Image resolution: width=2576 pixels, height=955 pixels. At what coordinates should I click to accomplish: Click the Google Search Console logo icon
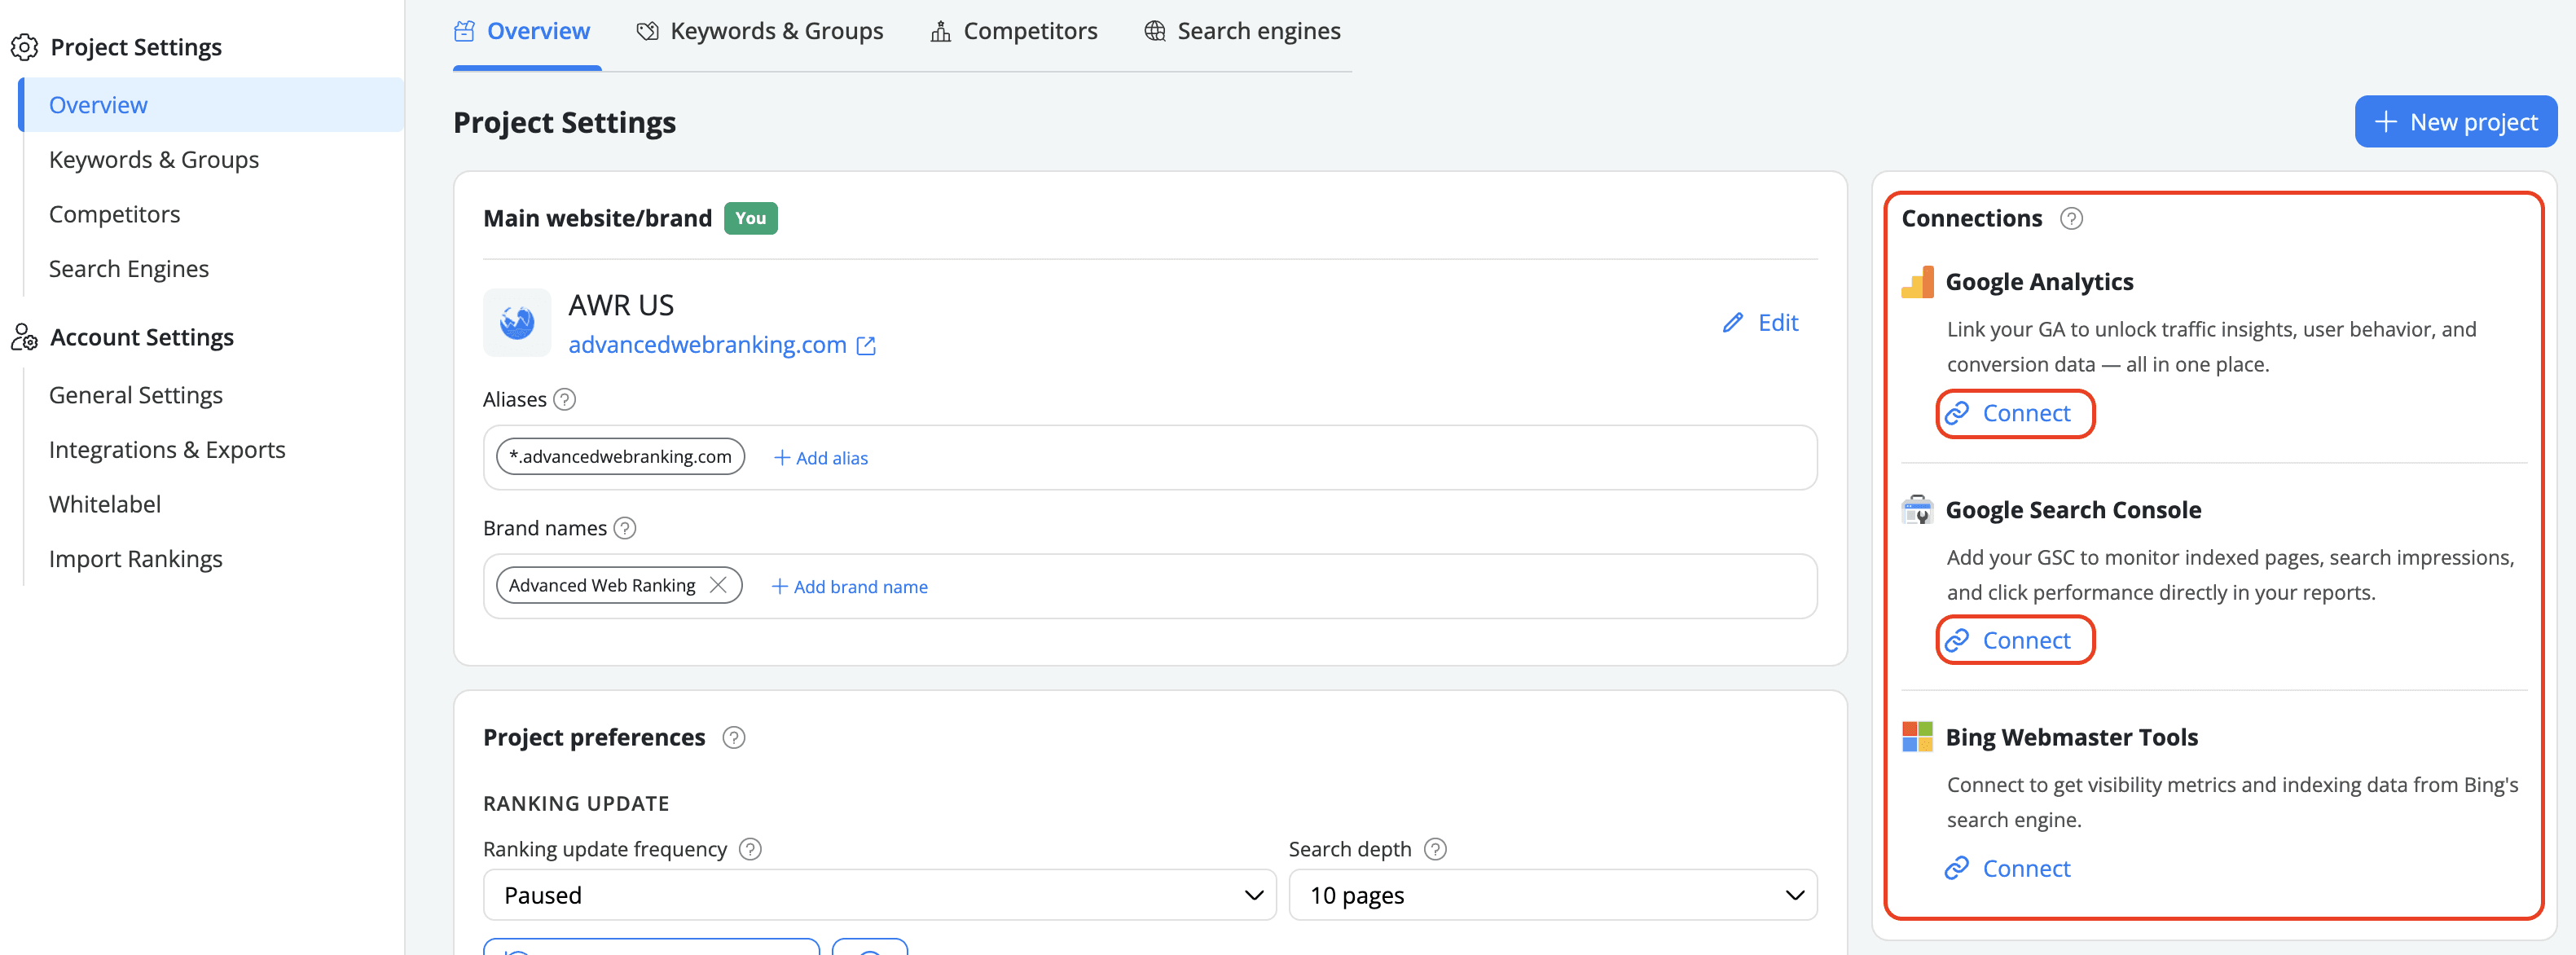[1917, 510]
